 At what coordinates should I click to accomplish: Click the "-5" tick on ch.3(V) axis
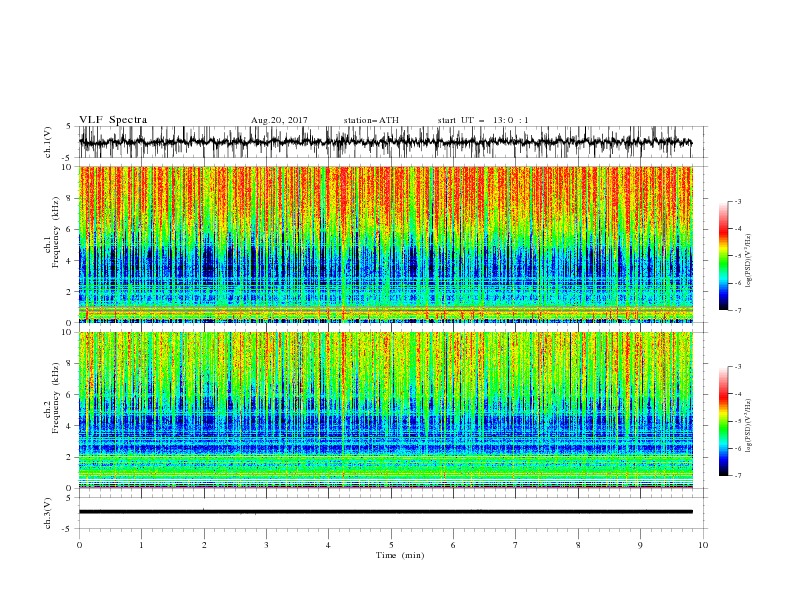68,529
